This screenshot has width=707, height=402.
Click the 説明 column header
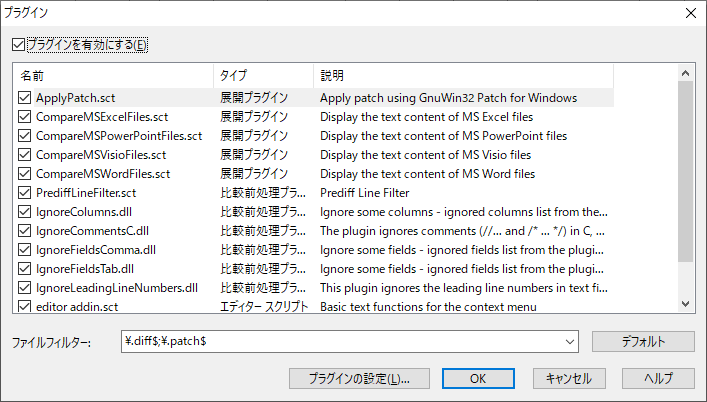pyautogui.click(x=464, y=76)
